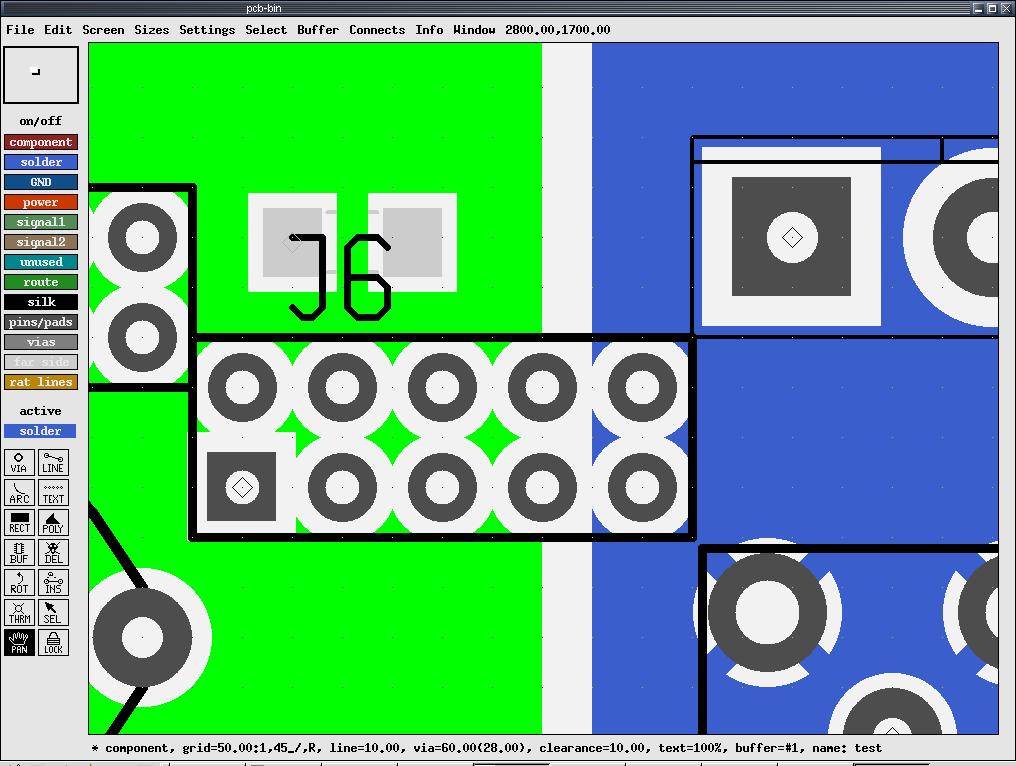Toggle the GND layer on/off

click(41, 182)
